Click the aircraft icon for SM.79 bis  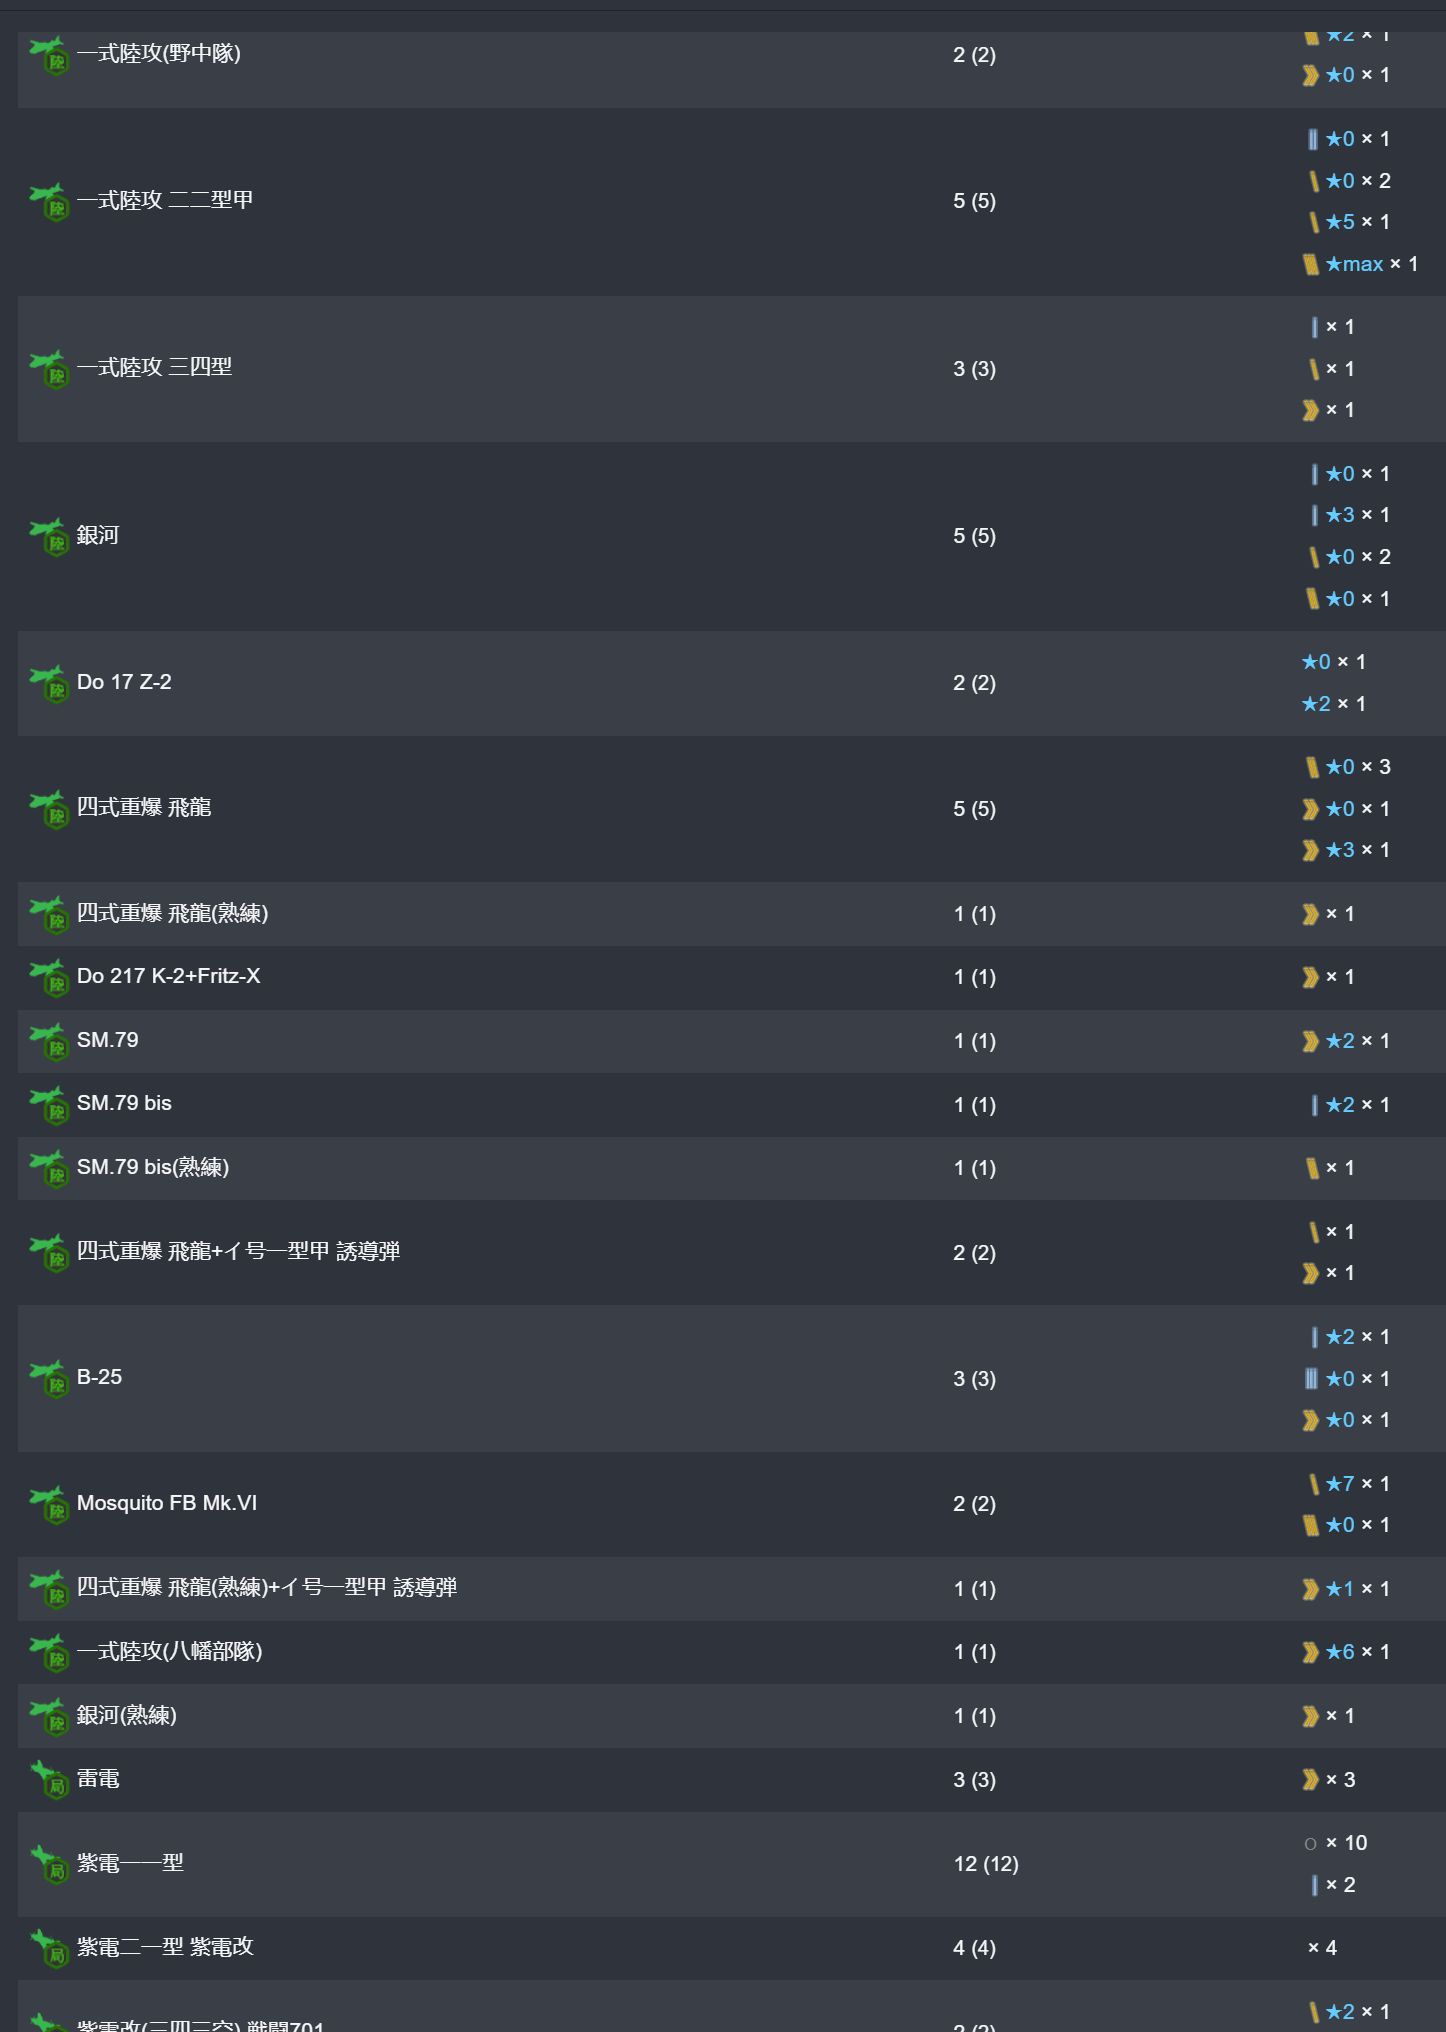point(49,1105)
